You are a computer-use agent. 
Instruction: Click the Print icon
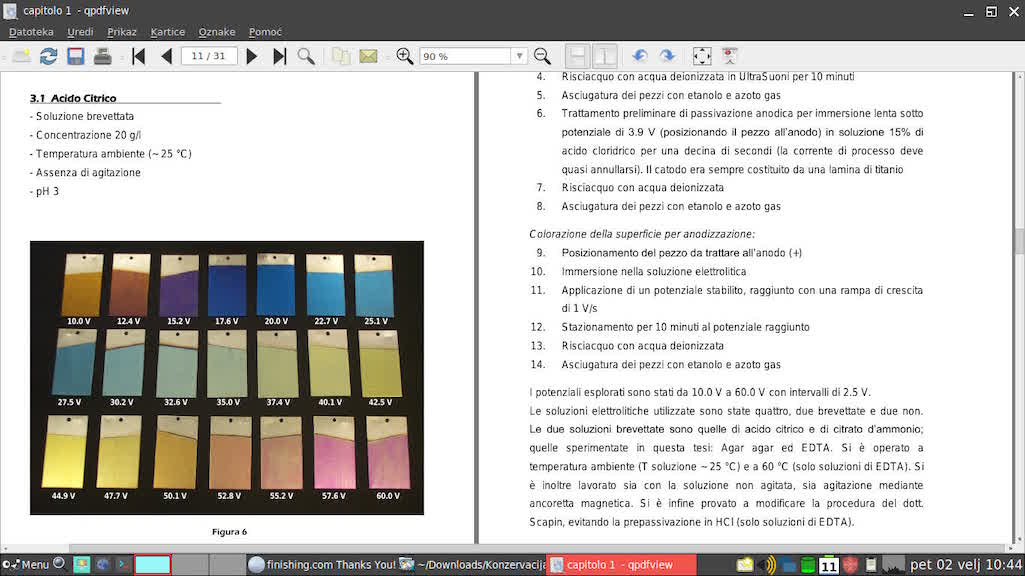(x=102, y=57)
